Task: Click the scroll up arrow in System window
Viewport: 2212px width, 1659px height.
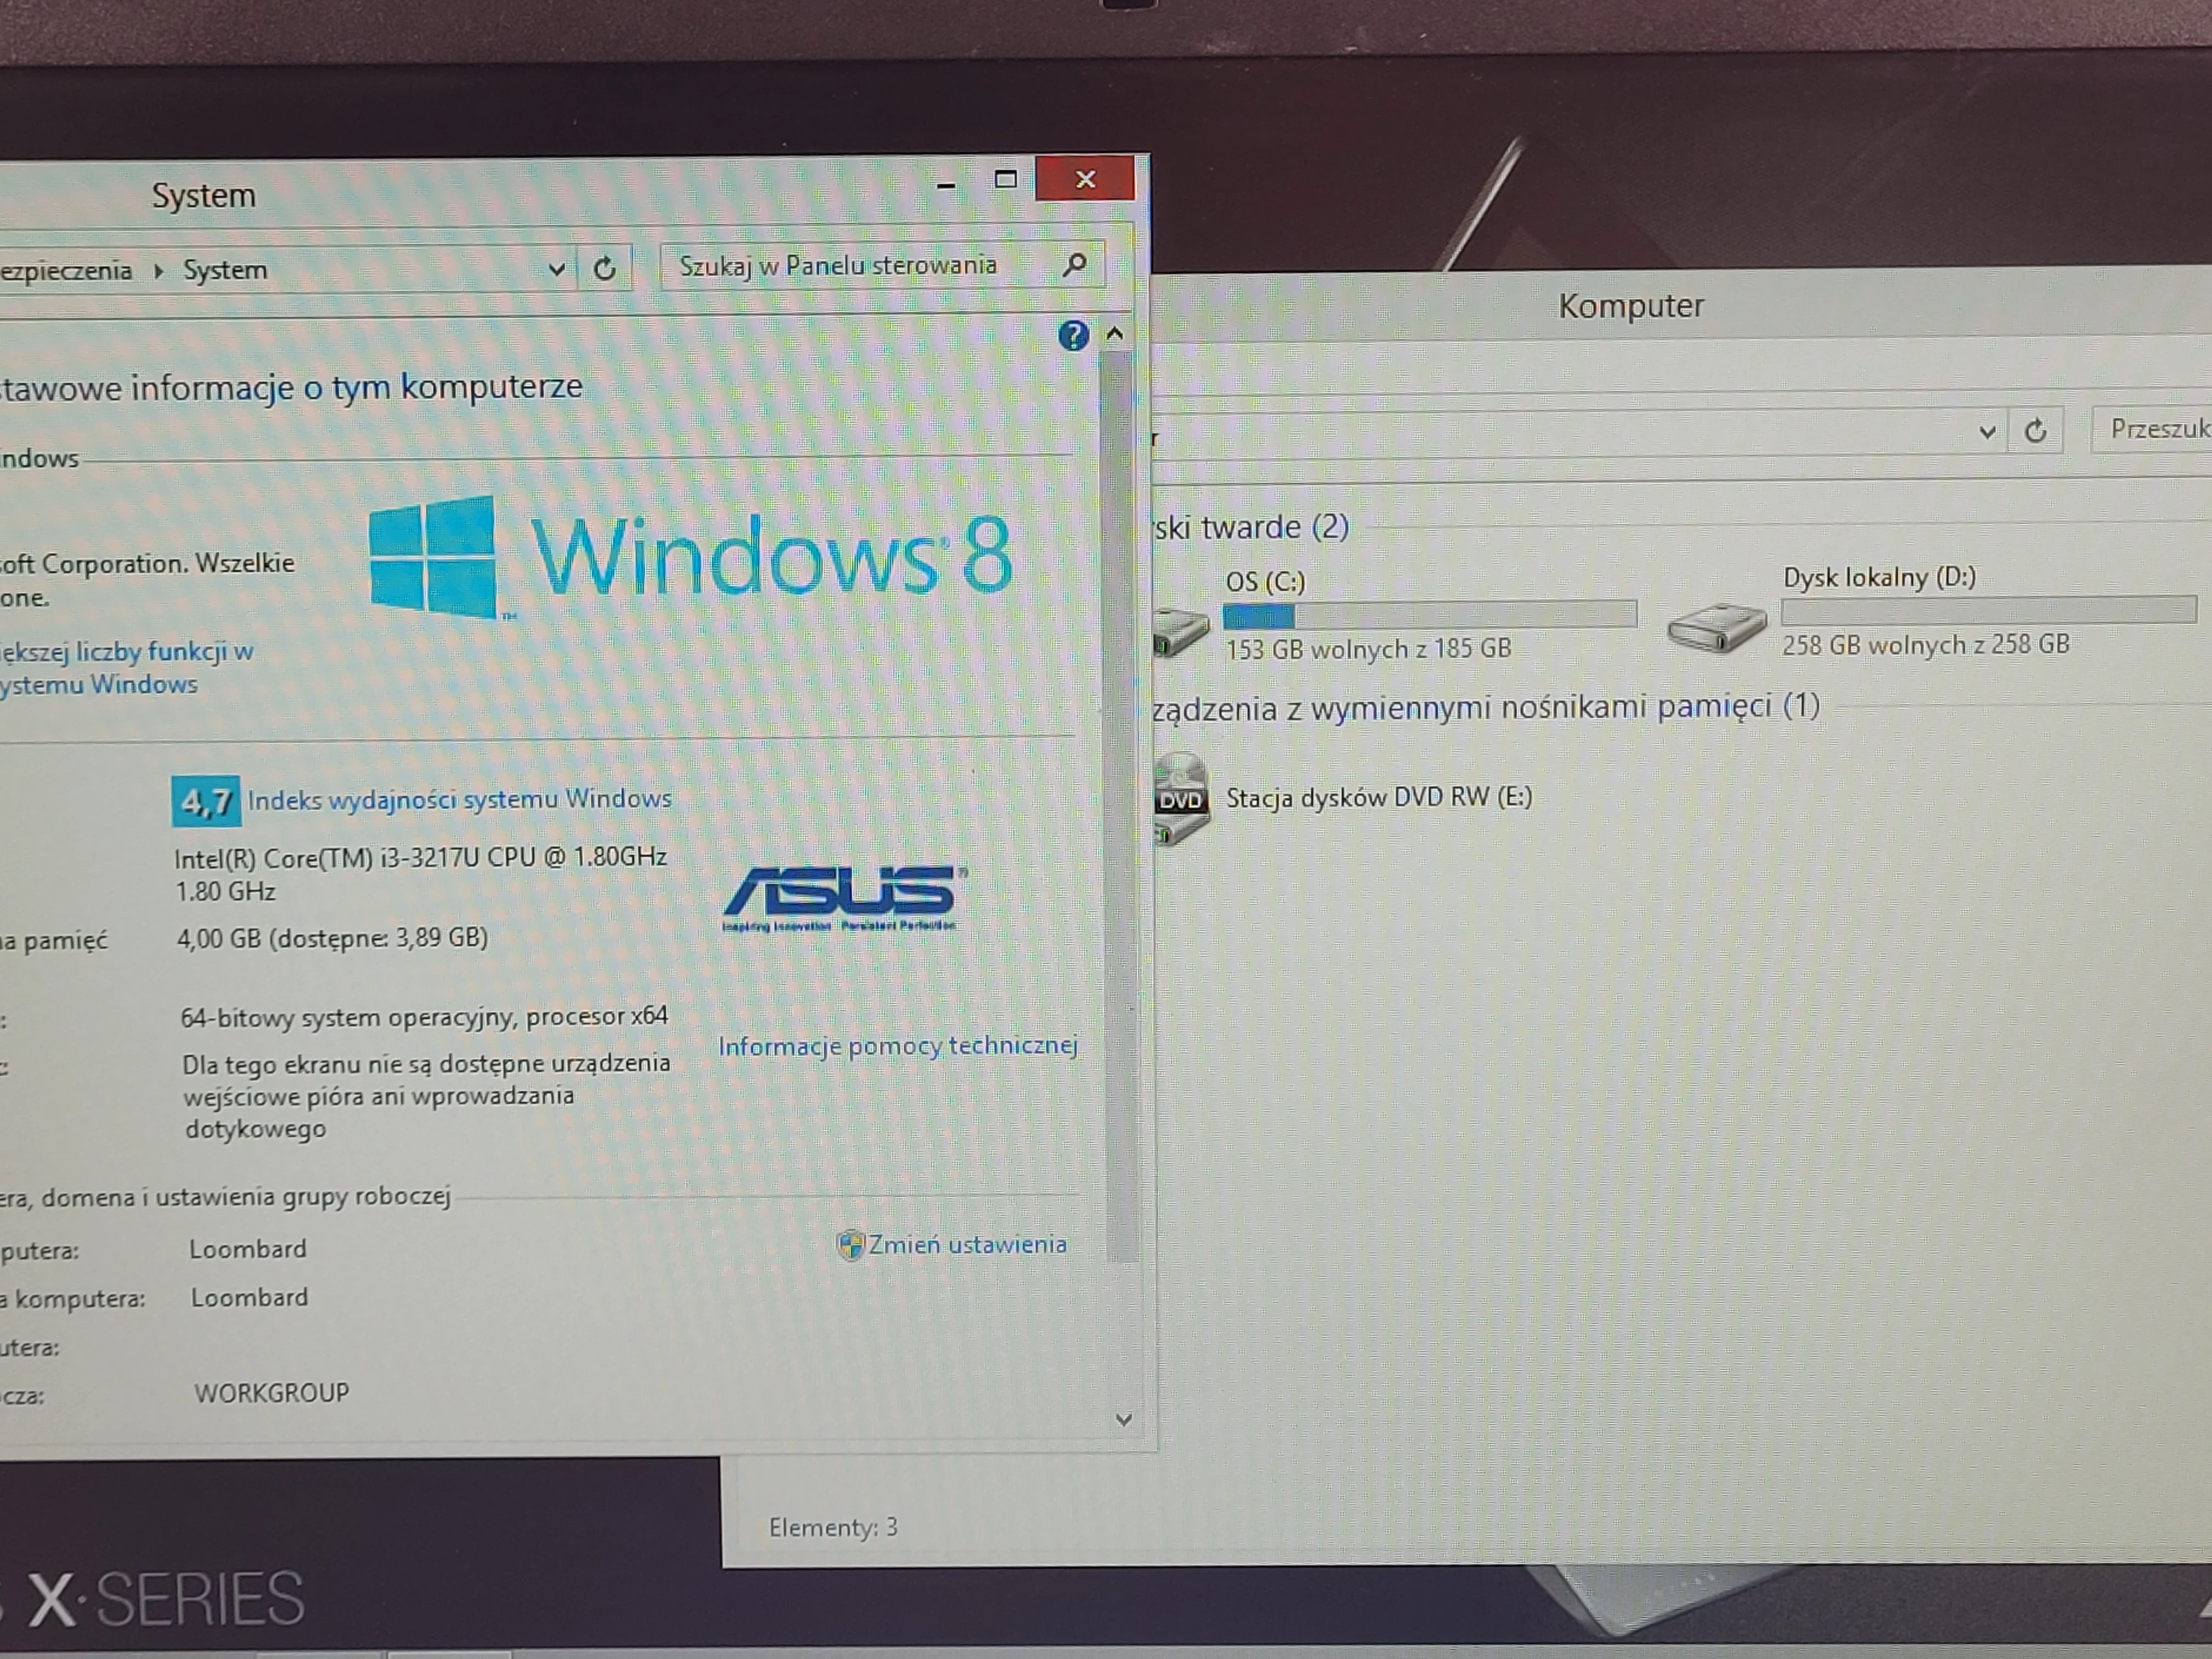Action: click(x=1116, y=334)
